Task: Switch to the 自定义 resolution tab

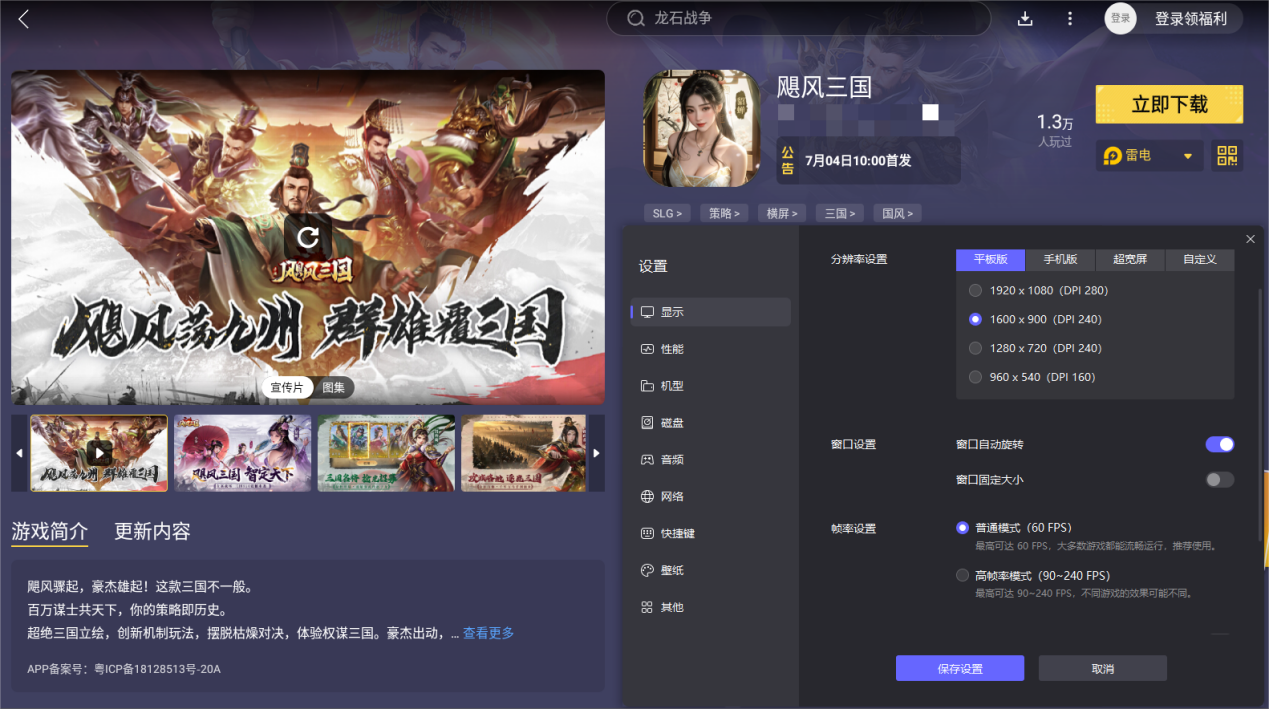Action: point(1200,259)
